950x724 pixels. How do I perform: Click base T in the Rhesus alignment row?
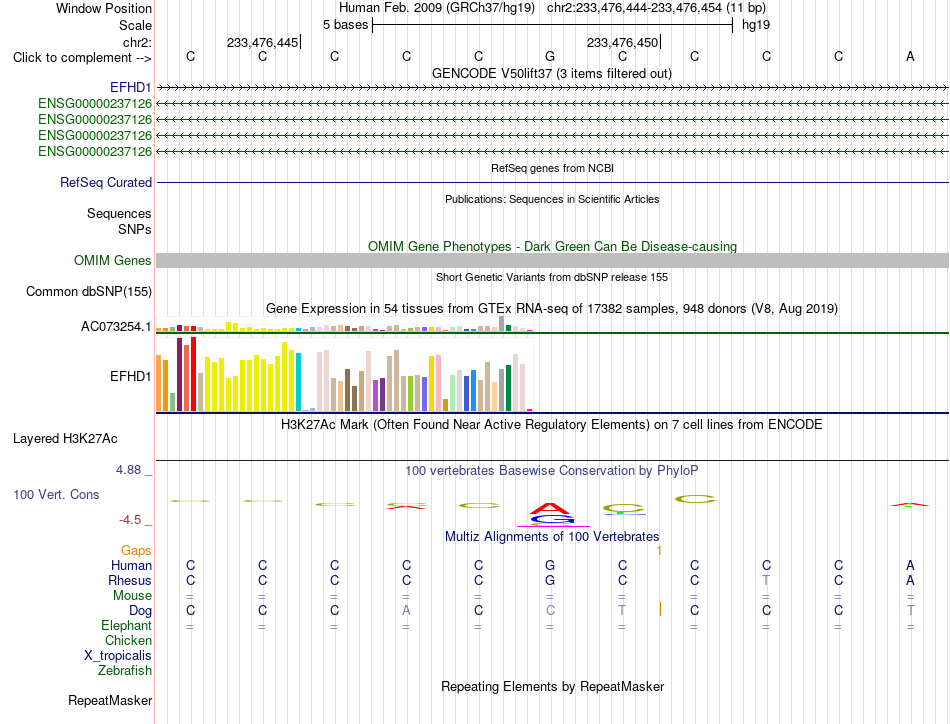766,580
